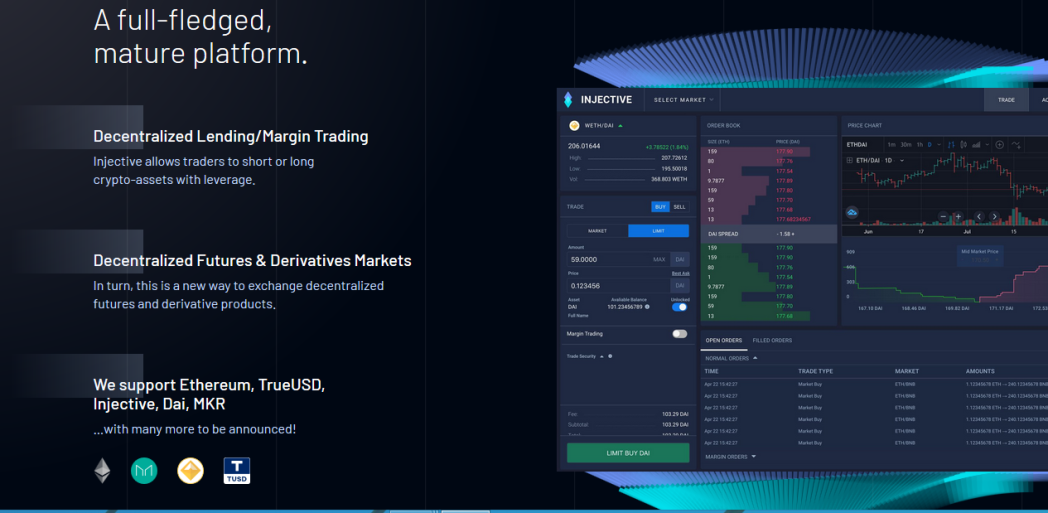
Task: Select the 1h chart interval
Action: tap(920, 144)
